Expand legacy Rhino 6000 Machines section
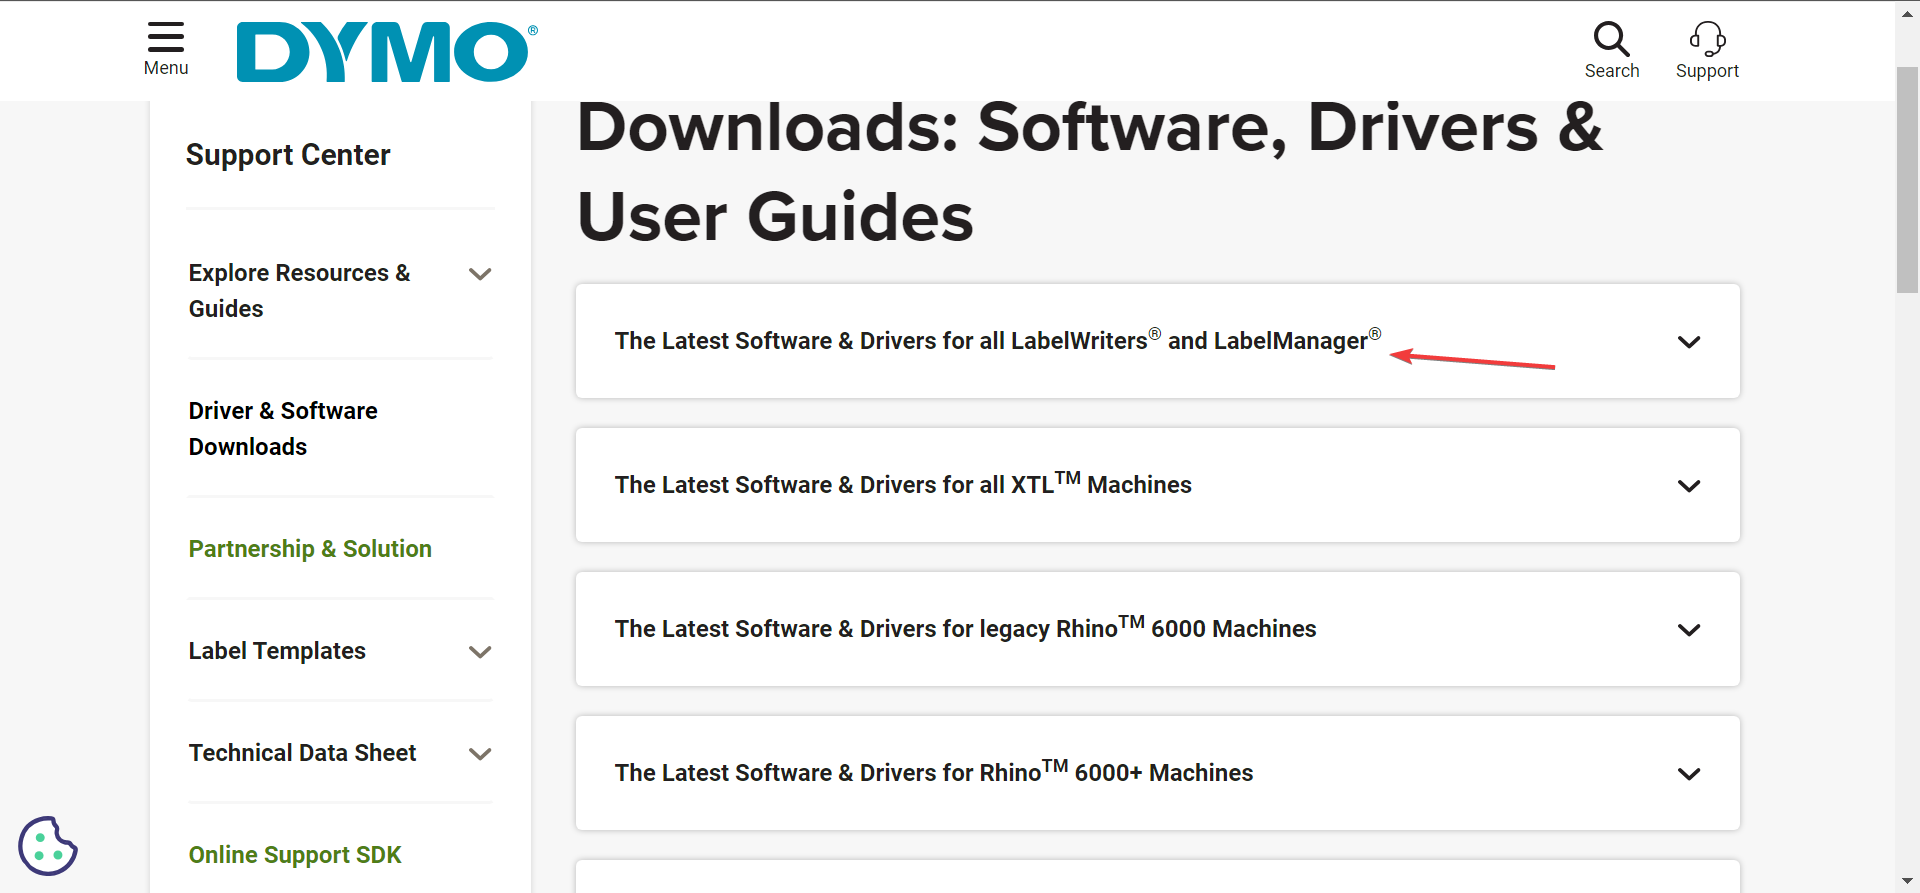 tap(1689, 630)
